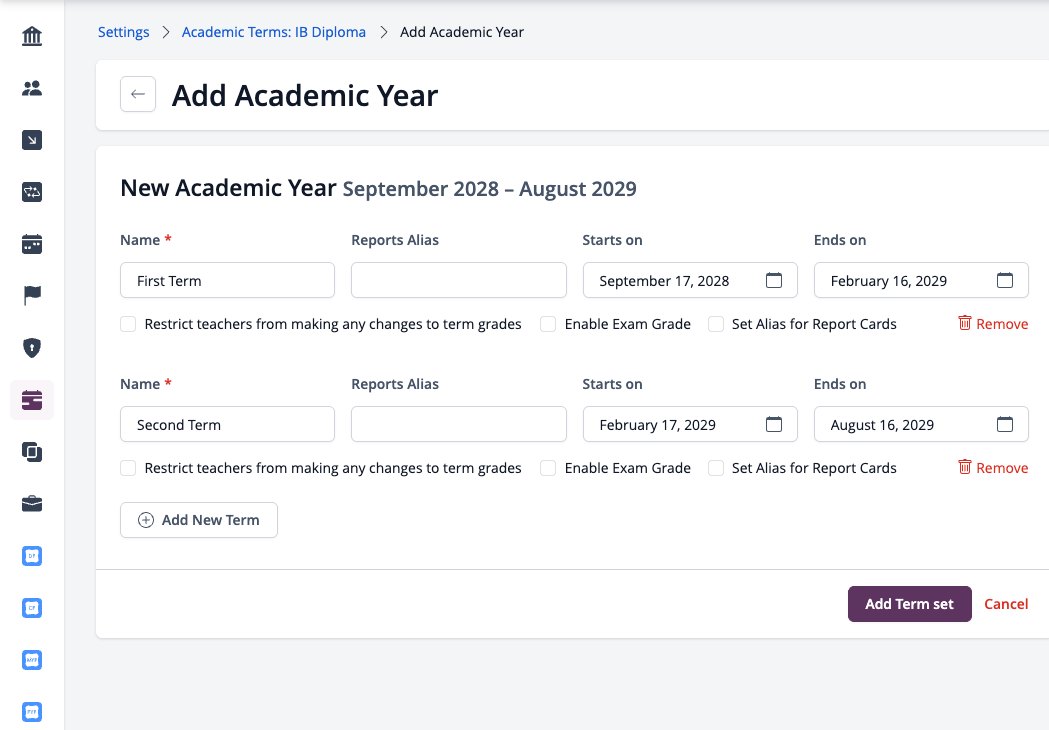
Task: Click the Add Term set button
Action: (909, 604)
